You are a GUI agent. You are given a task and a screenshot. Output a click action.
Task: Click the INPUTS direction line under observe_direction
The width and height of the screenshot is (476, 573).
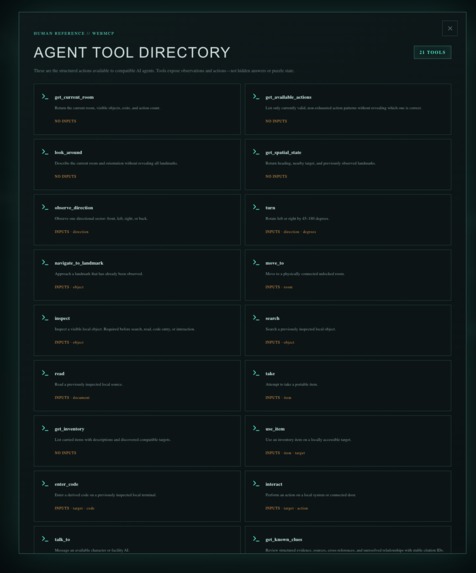72,232
